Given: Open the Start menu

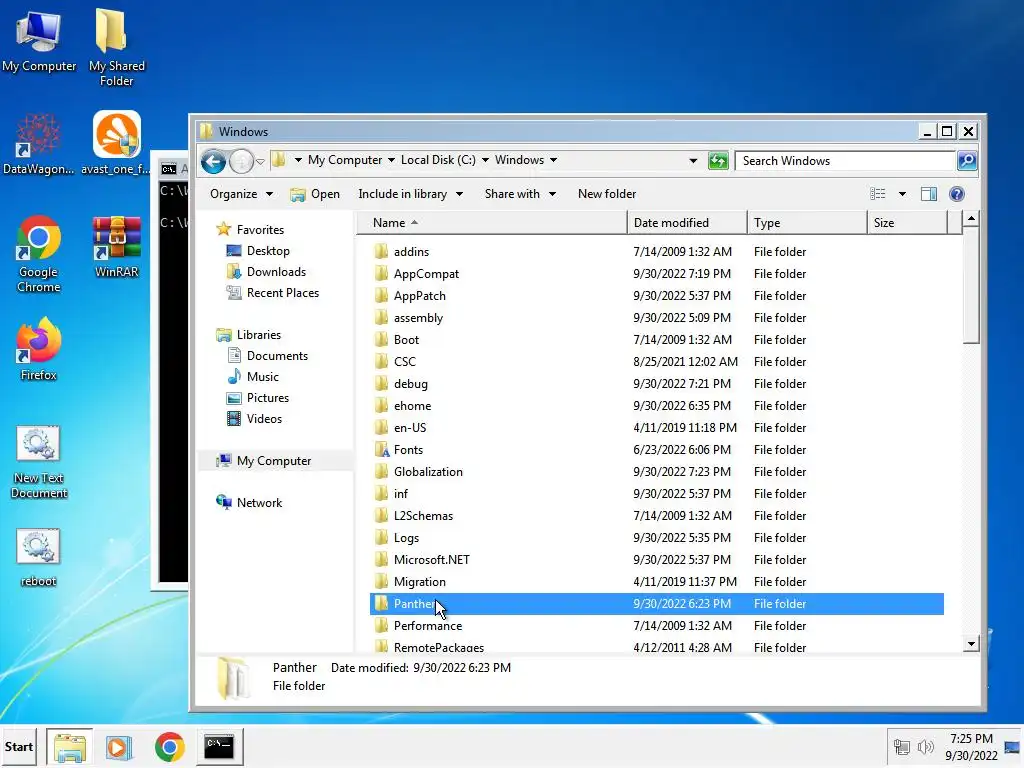Looking at the screenshot, I should pyautogui.click(x=19, y=747).
